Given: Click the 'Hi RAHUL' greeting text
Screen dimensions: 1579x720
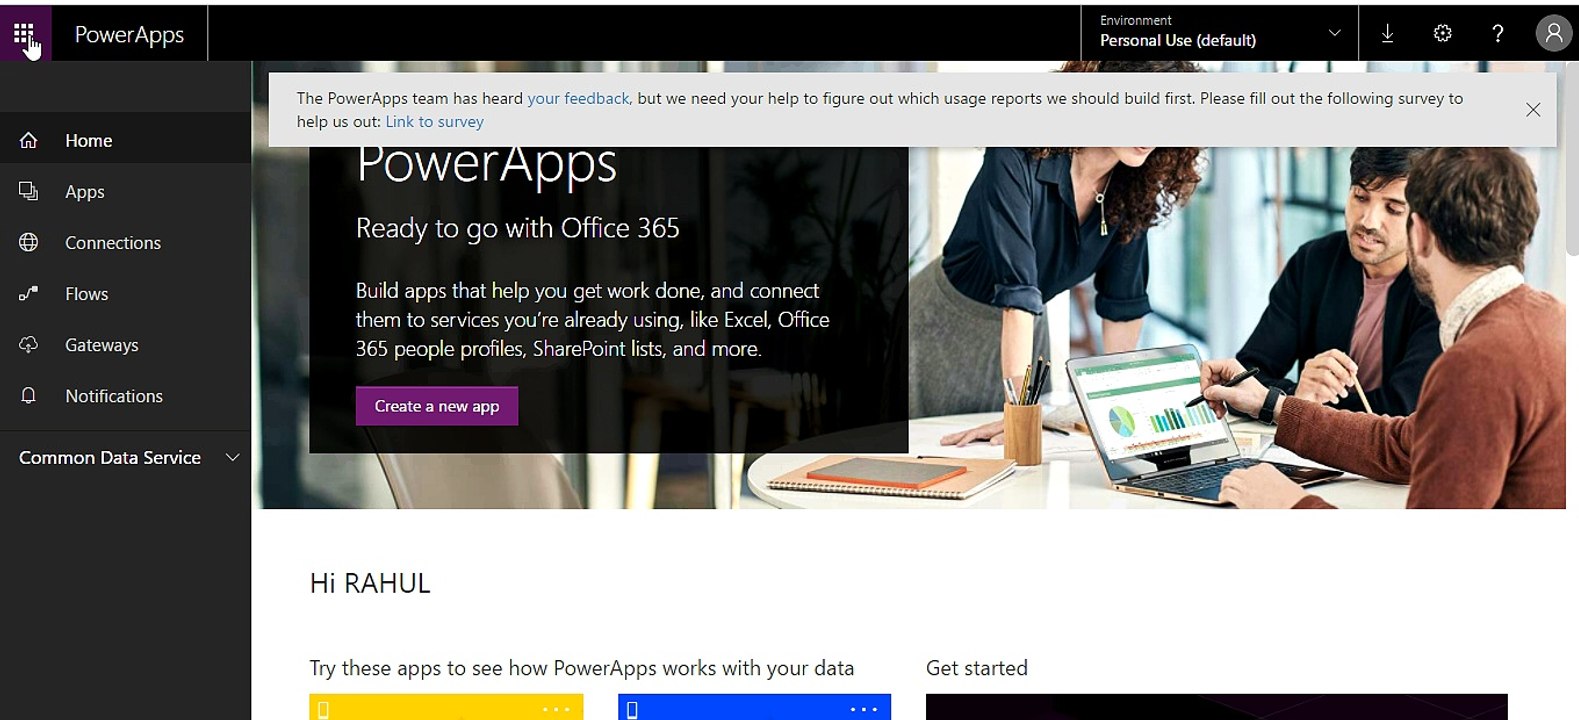Looking at the screenshot, I should coord(370,583).
